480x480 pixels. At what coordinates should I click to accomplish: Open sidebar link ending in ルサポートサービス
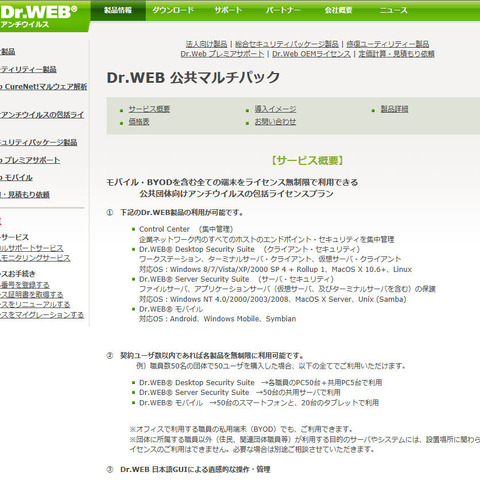click(x=32, y=248)
